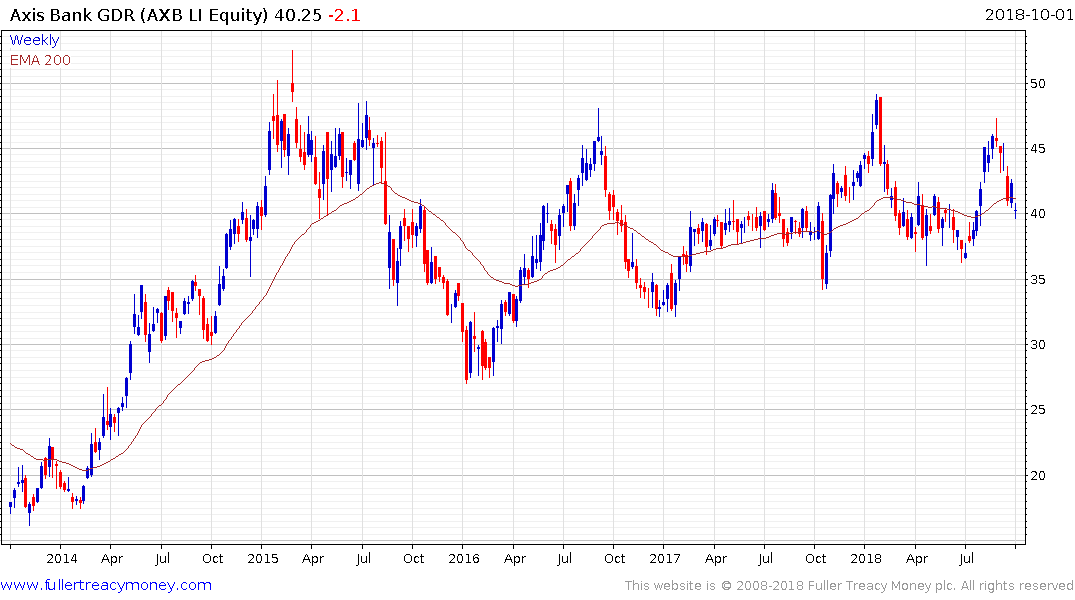Select the Weekly interval label
The height and width of the screenshot is (600, 1075).
pos(34,41)
